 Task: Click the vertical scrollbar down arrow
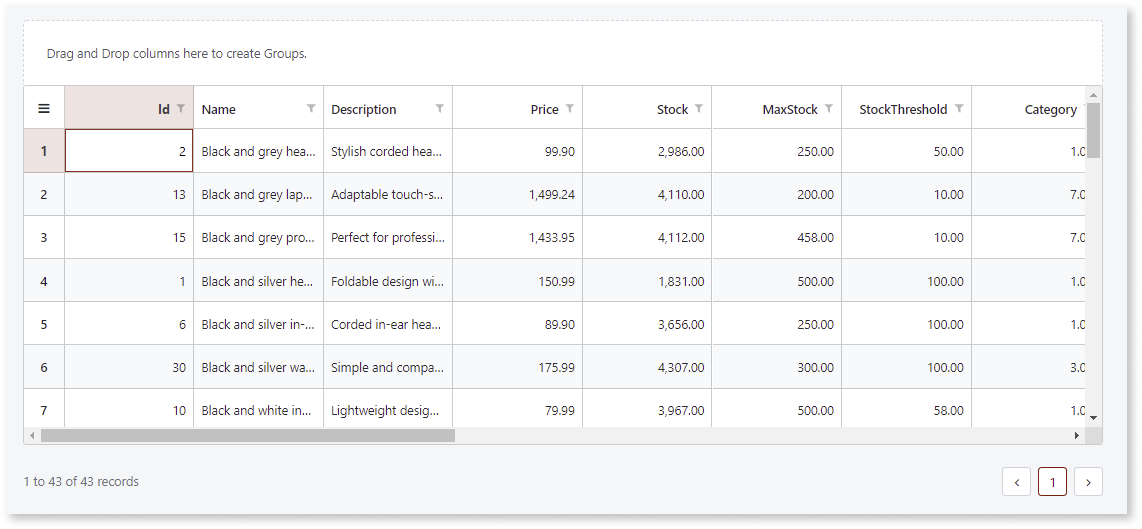1093,417
